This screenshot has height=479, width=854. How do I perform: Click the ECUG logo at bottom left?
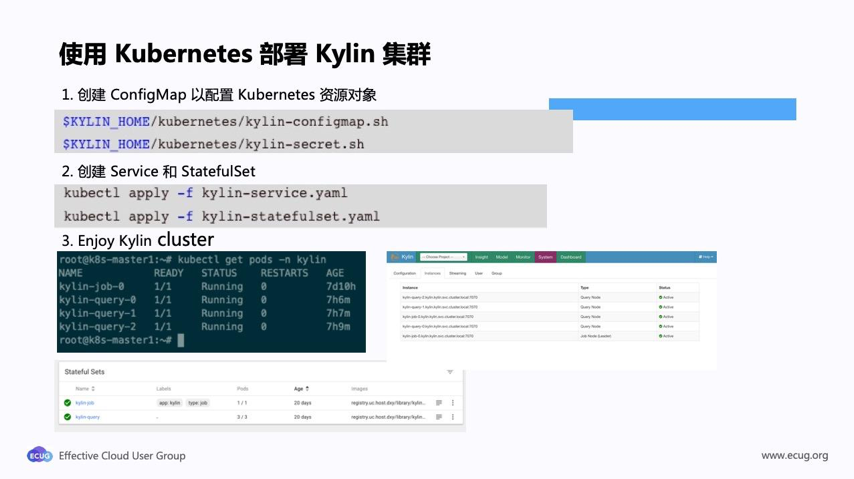click(40, 455)
